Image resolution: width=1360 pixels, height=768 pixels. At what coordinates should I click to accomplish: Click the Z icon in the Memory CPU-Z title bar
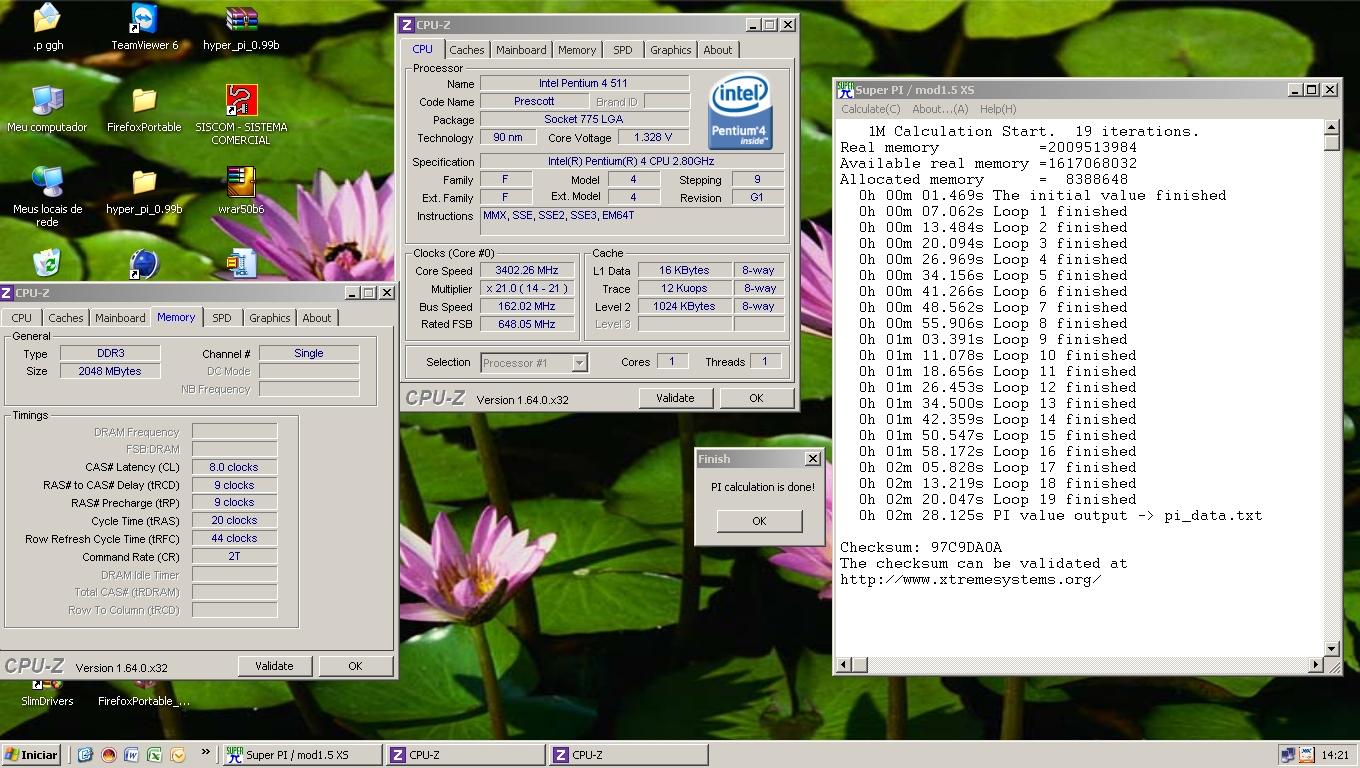[x=7, y=293]
